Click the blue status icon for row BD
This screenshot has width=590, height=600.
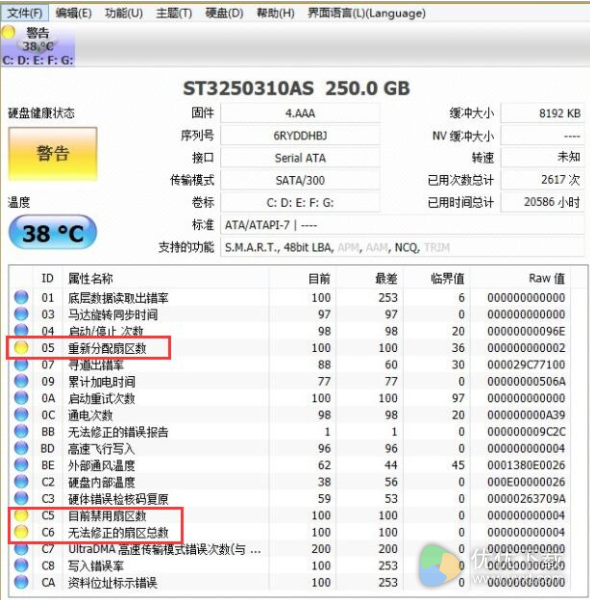(21, 448)
